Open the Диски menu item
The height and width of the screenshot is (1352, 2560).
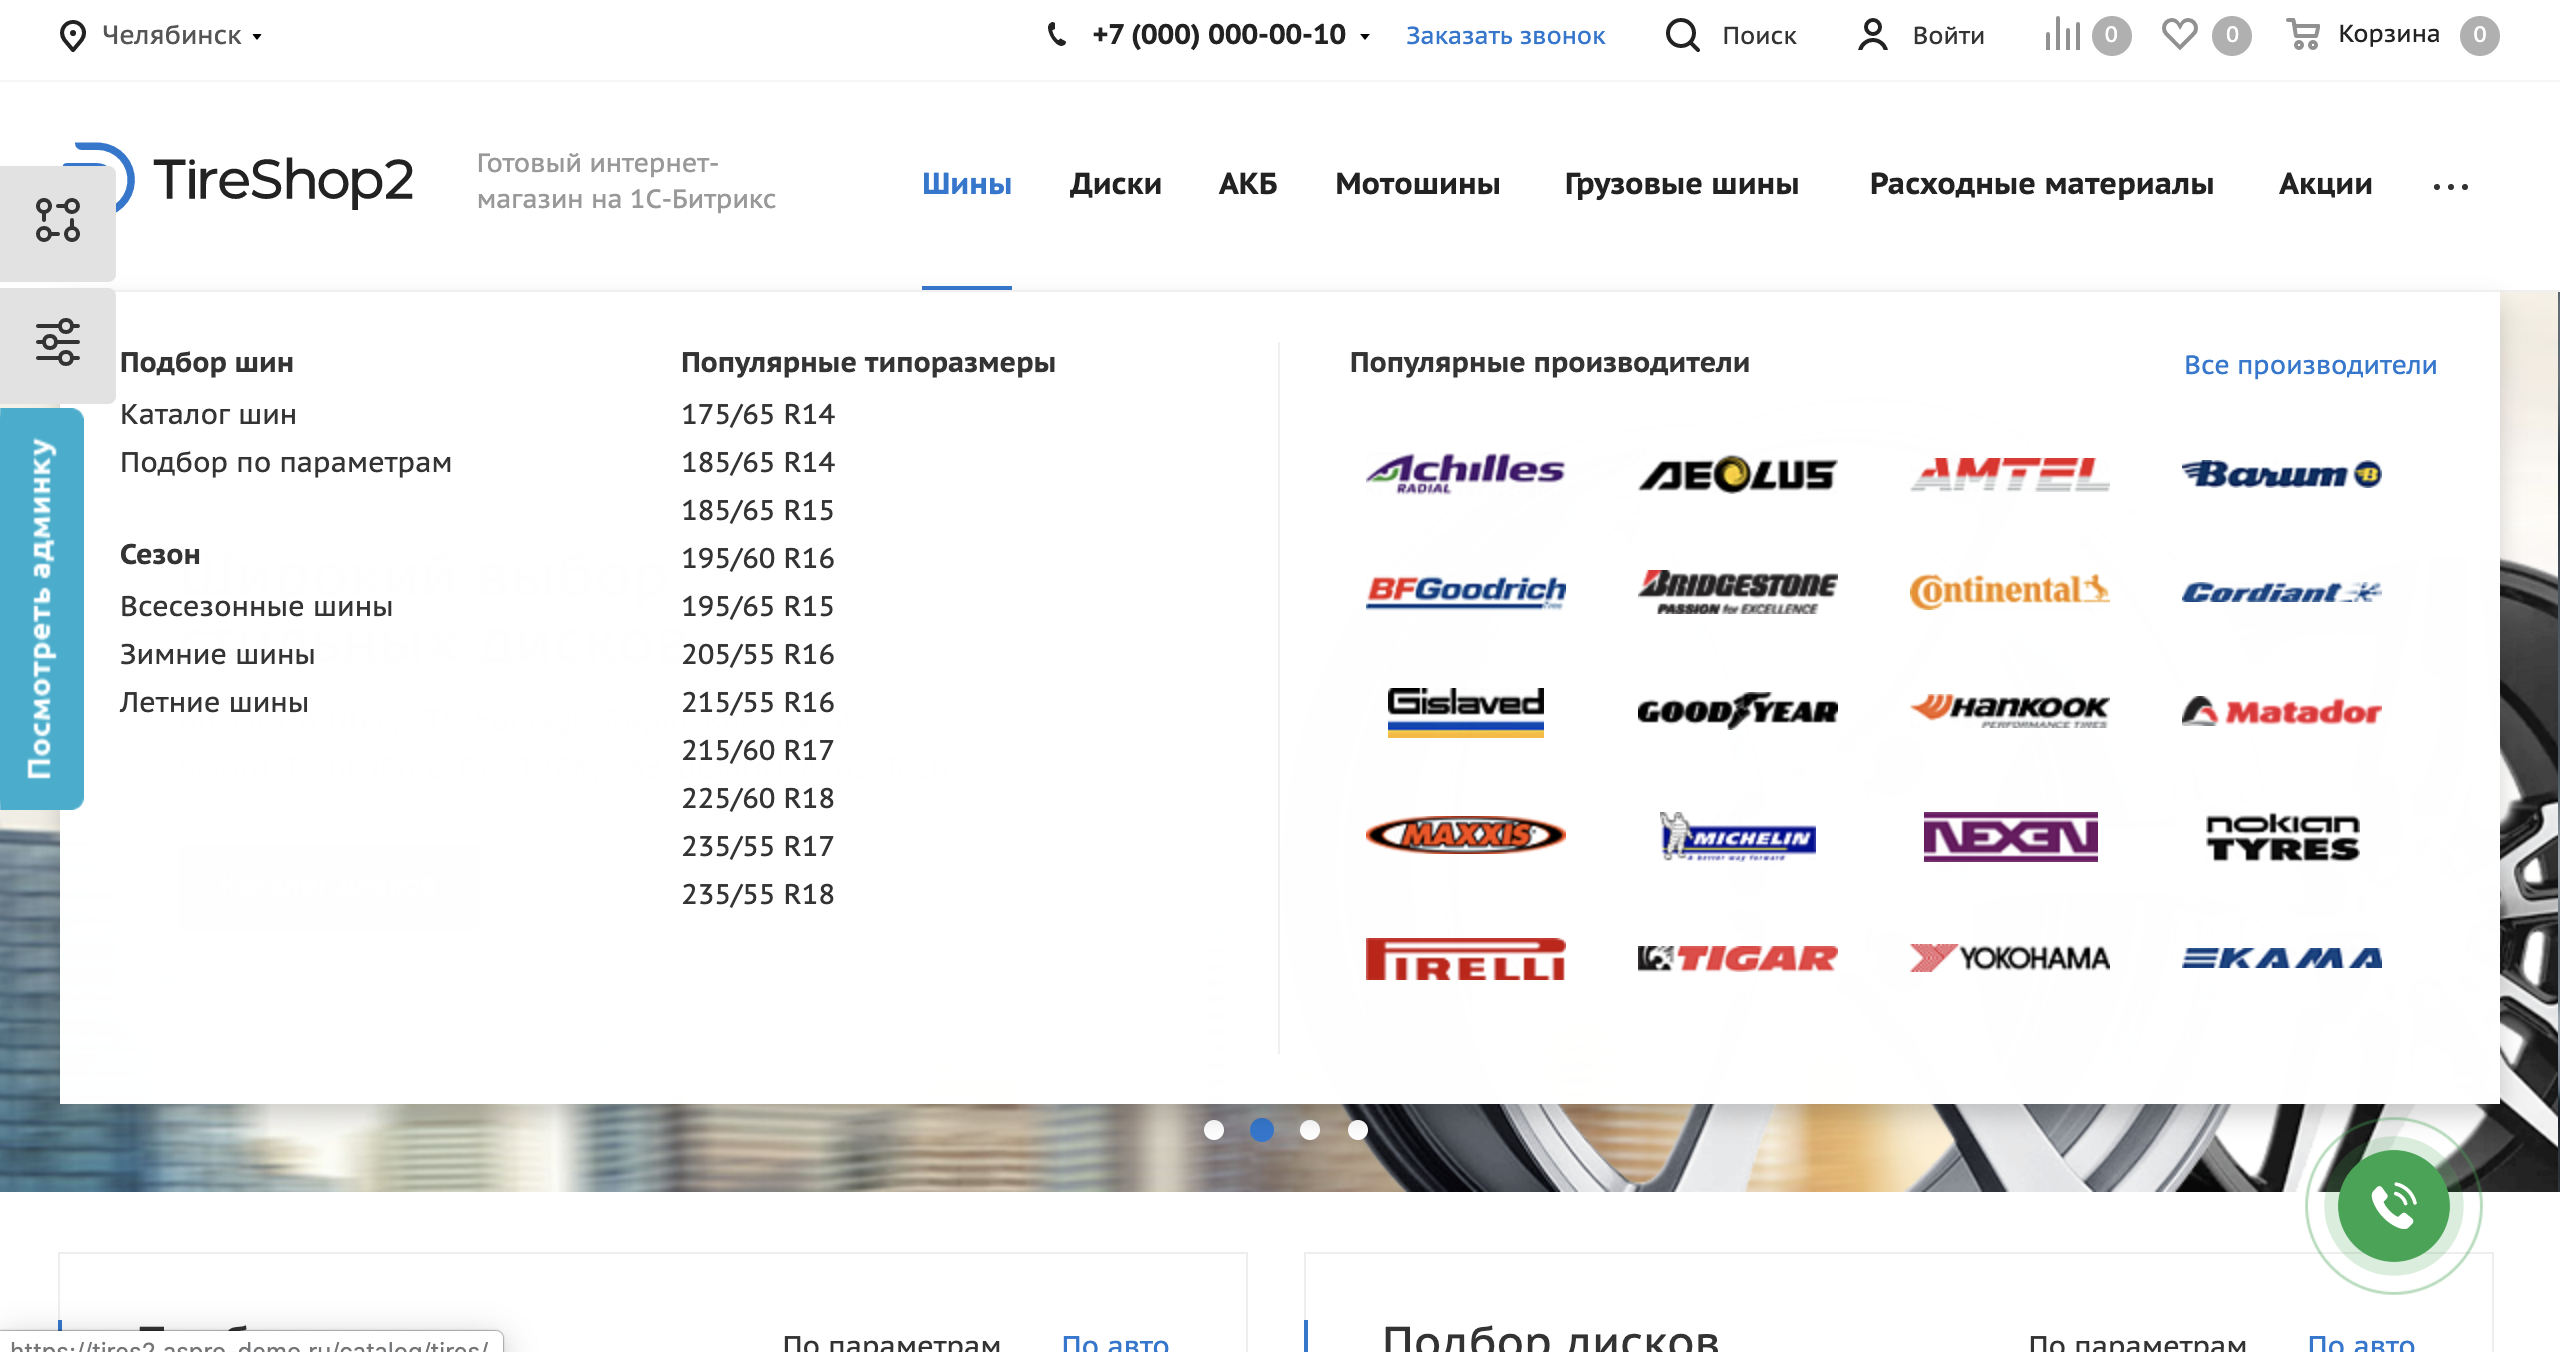(1115, 184)
